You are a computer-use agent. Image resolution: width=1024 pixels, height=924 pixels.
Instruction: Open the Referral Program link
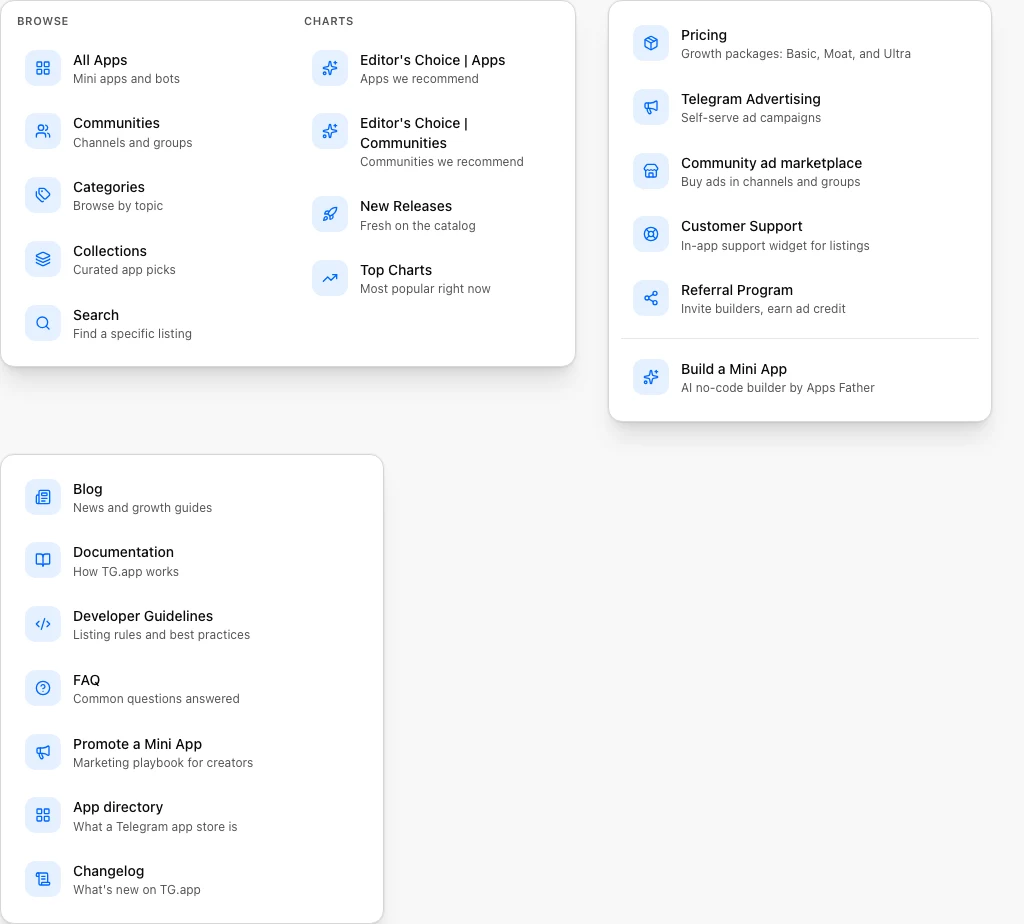(800, 299)
